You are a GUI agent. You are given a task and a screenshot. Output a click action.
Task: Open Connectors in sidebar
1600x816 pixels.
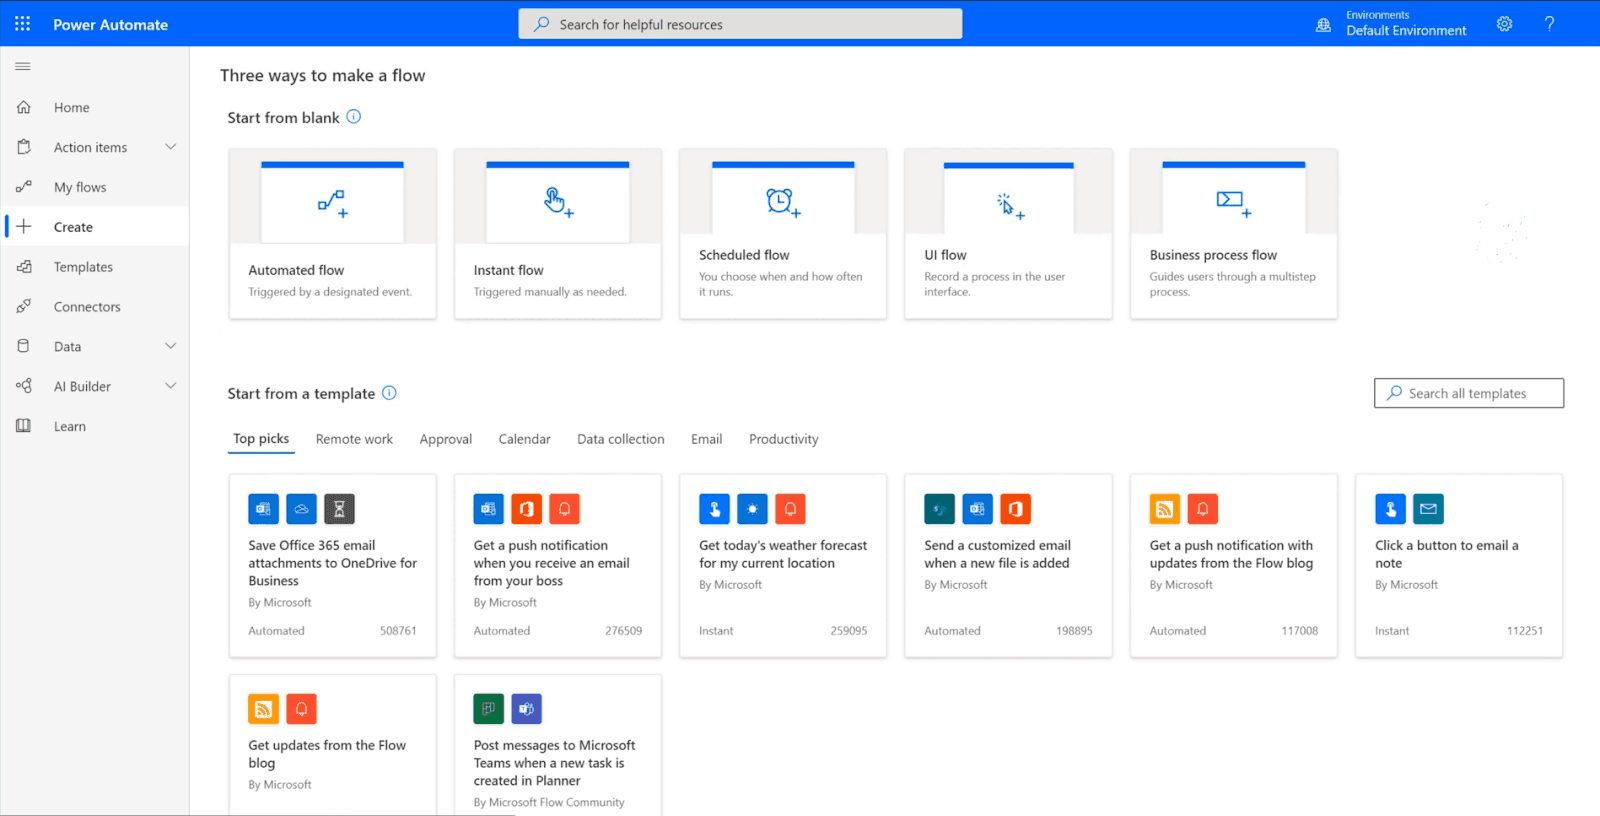point(87,307)
